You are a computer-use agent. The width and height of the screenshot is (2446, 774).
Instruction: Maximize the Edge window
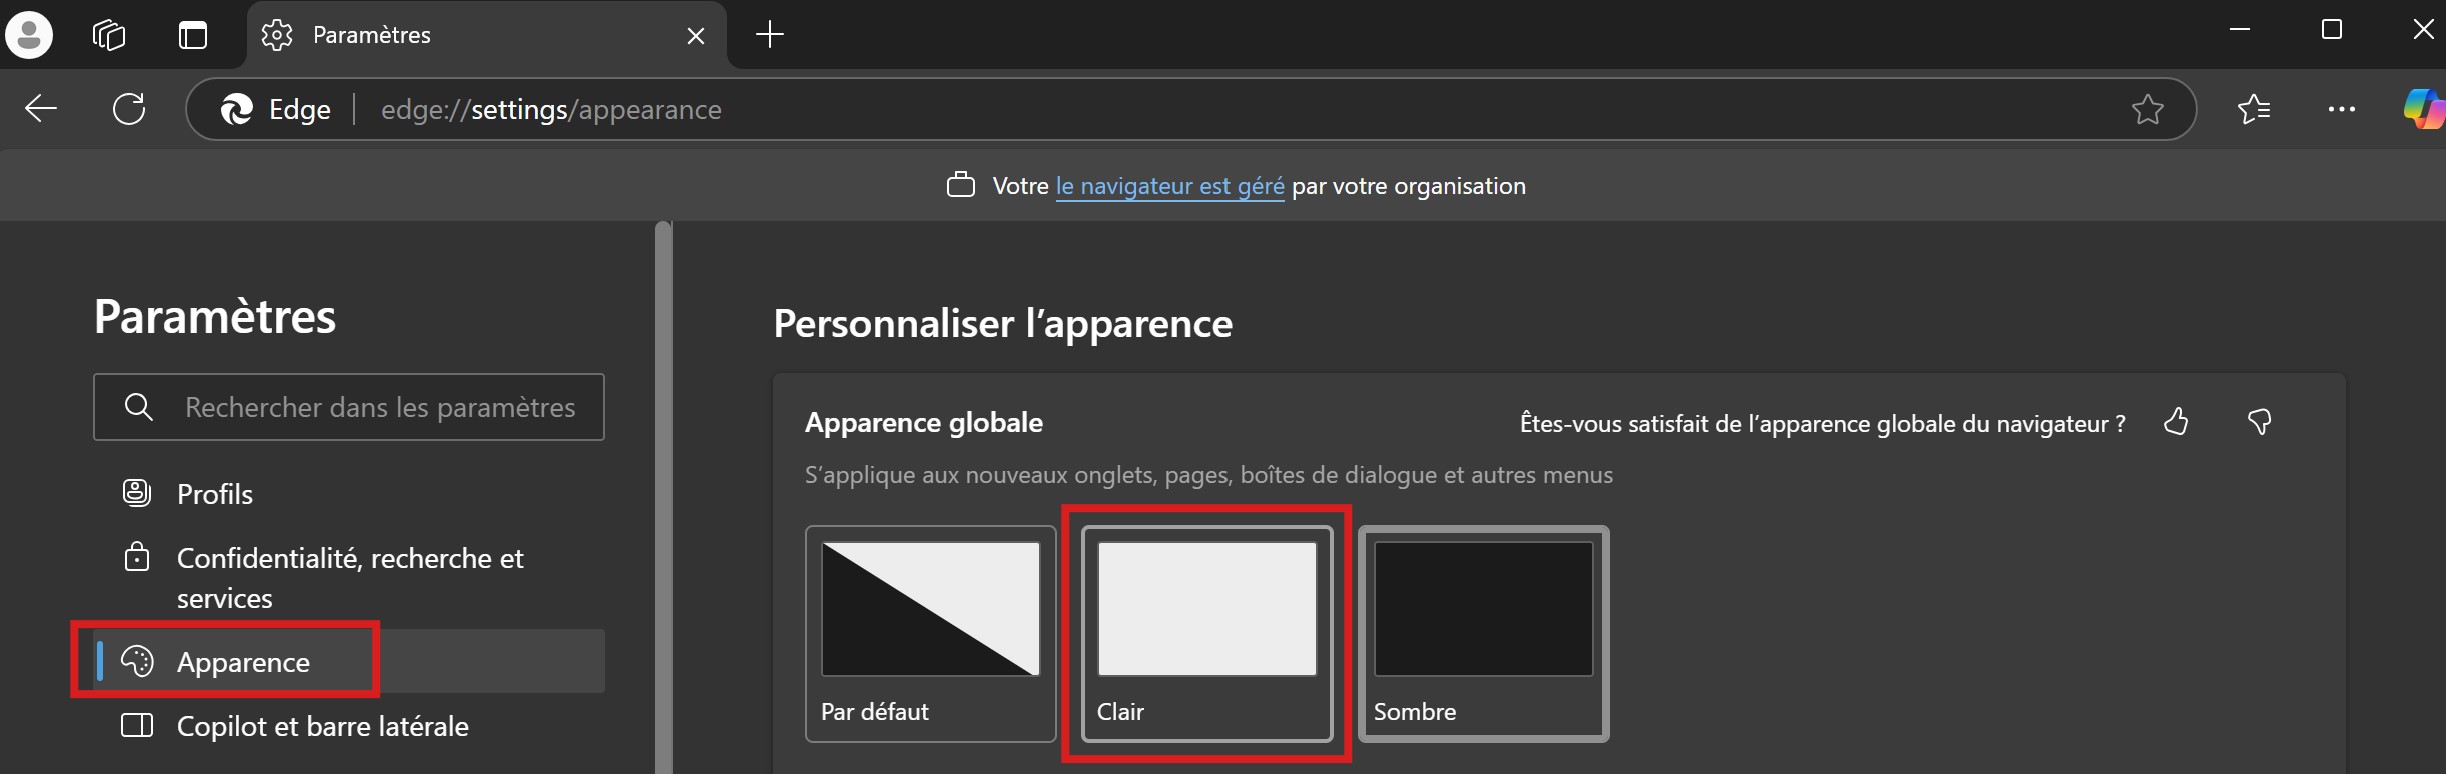(2332, 30)
